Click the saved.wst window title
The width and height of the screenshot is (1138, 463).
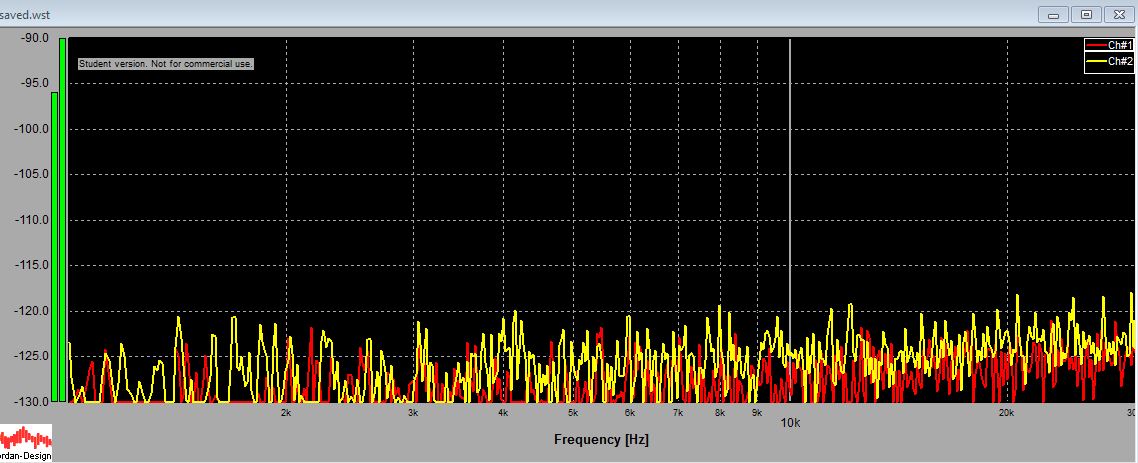25,14
